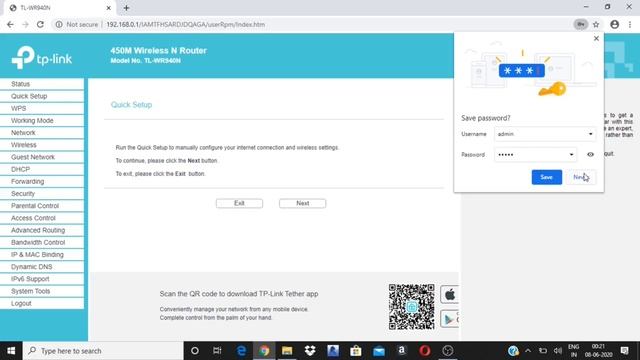The image size is (640, 360).
Task: Click the Not secure info icon
Action: 59,24
